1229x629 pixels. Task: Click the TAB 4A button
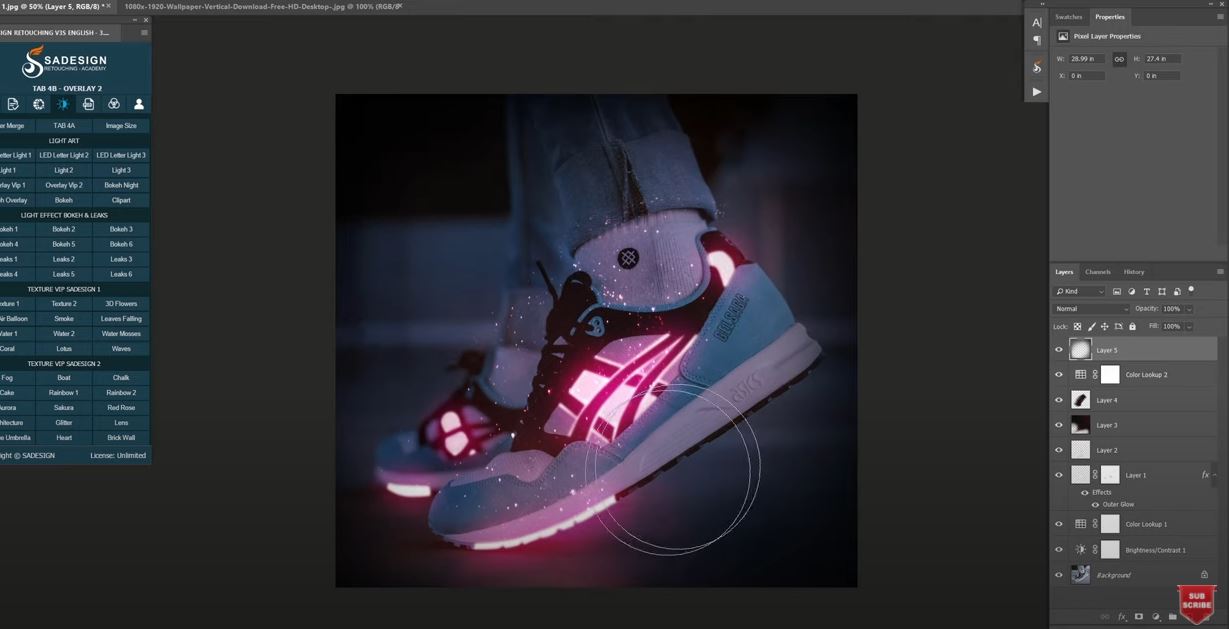click(64, 126)
